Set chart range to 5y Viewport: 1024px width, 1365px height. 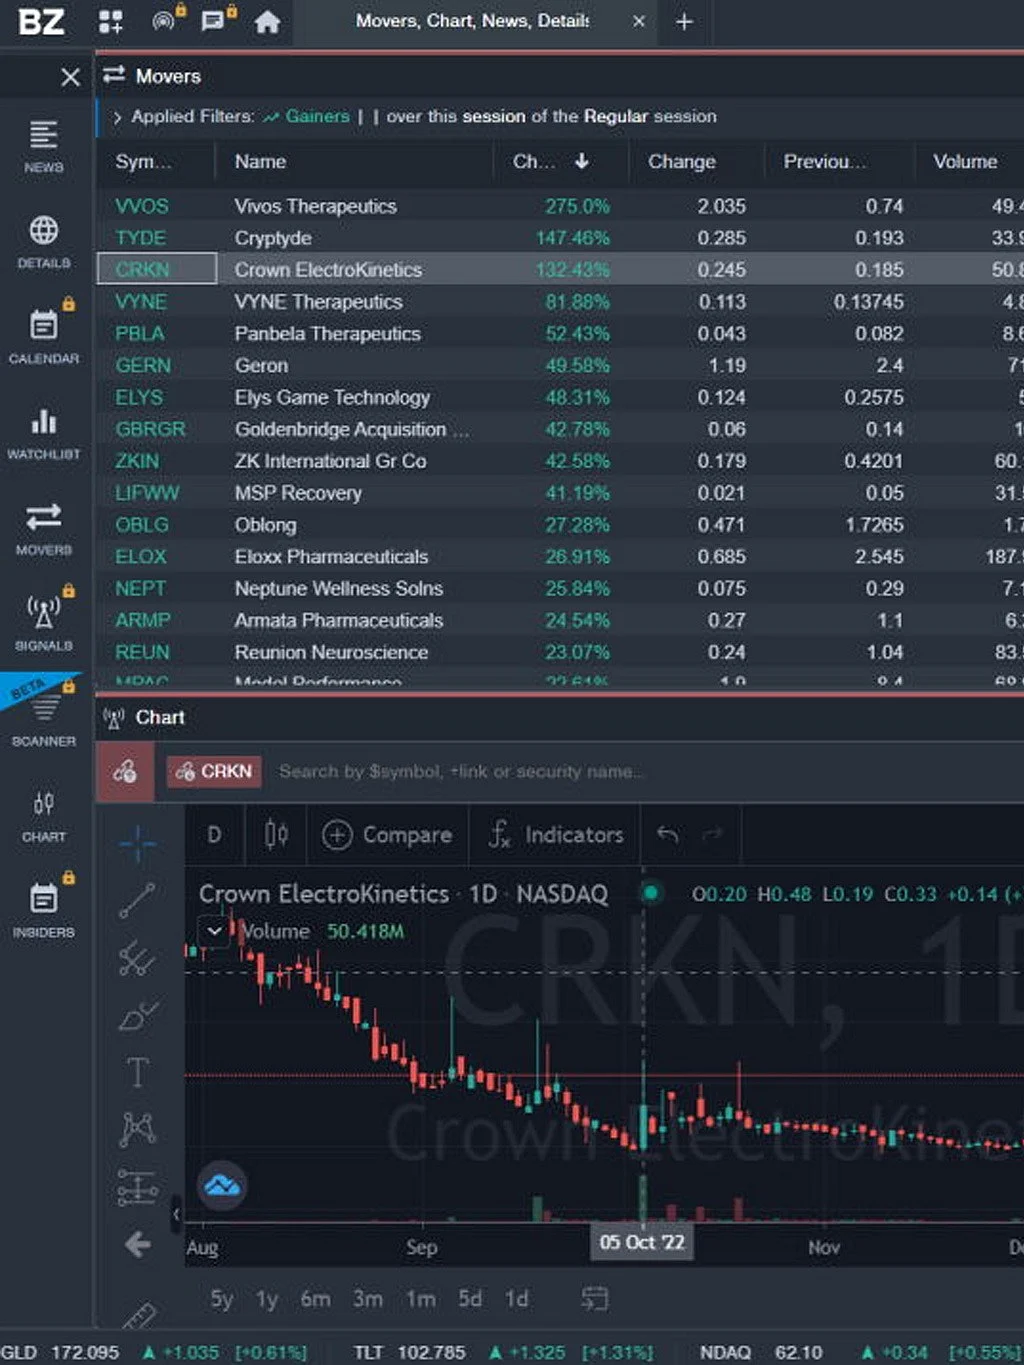pyautogui.click(x=221, y=1299)
